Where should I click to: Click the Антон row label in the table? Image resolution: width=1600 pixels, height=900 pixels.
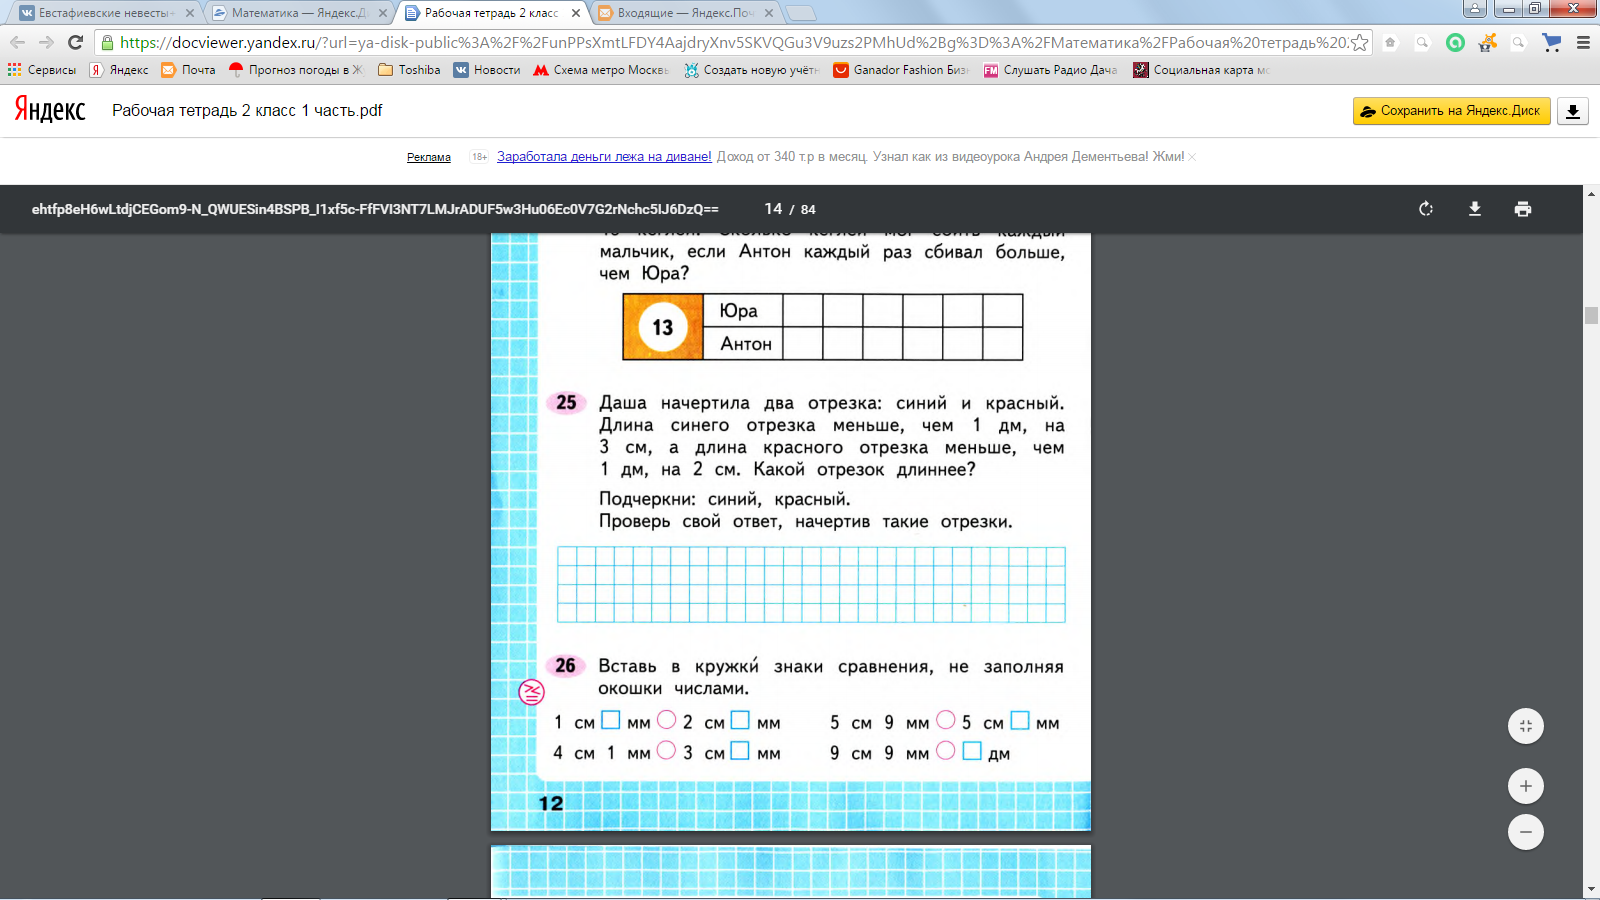pyautogui.click(x=746, y=344)
